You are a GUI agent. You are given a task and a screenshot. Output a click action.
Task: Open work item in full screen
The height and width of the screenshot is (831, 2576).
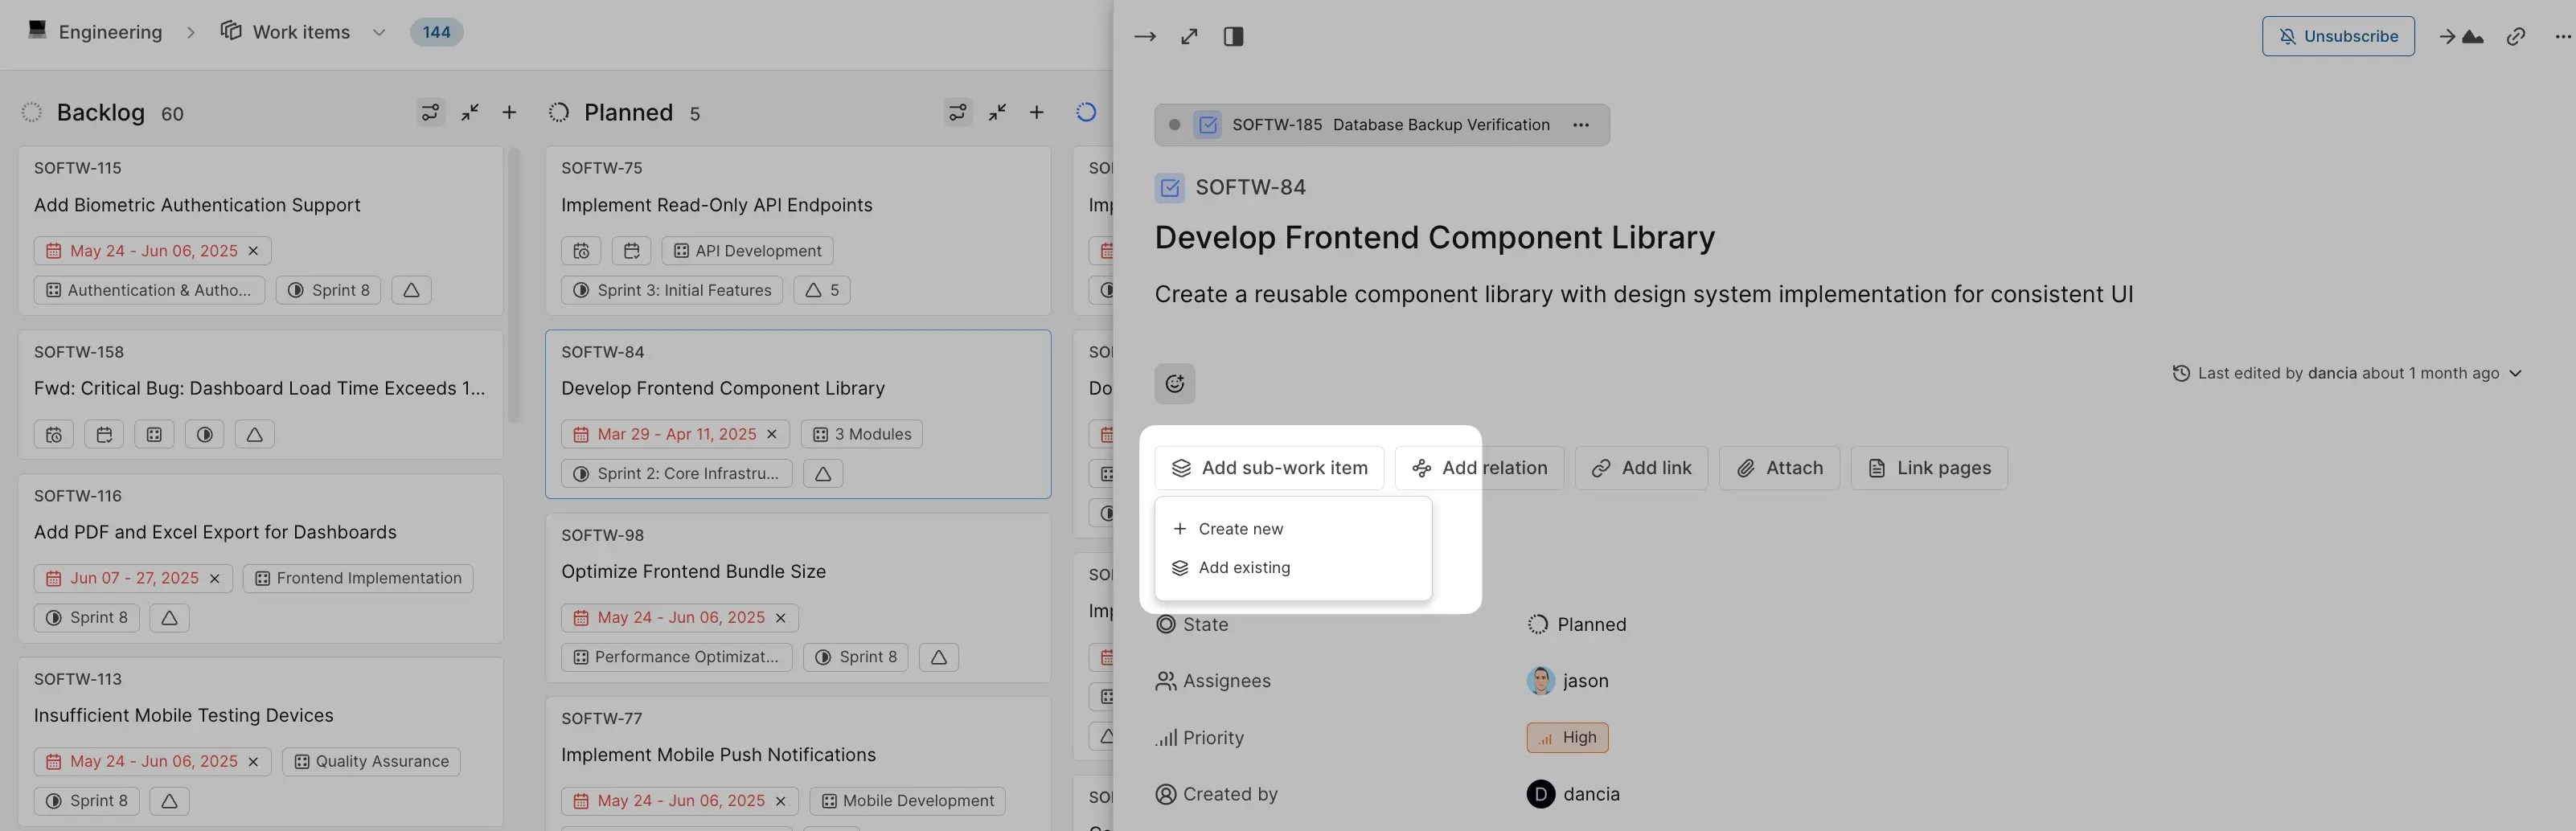[1189, 37]
